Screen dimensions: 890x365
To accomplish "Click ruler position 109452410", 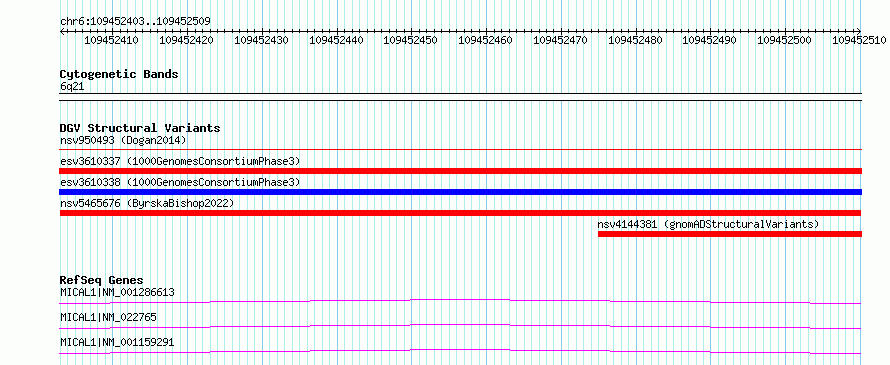I will (x=112, y=40).
